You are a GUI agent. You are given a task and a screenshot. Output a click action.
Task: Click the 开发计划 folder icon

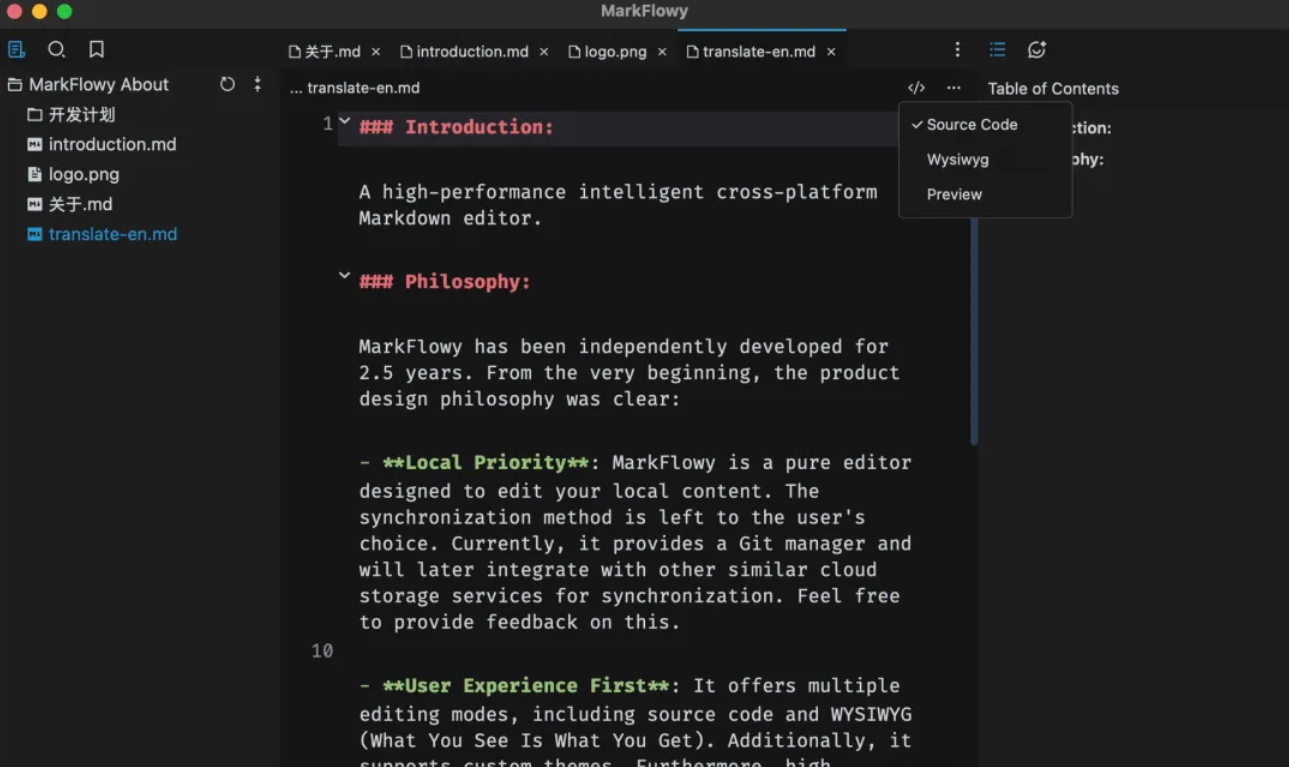[35, 115]
